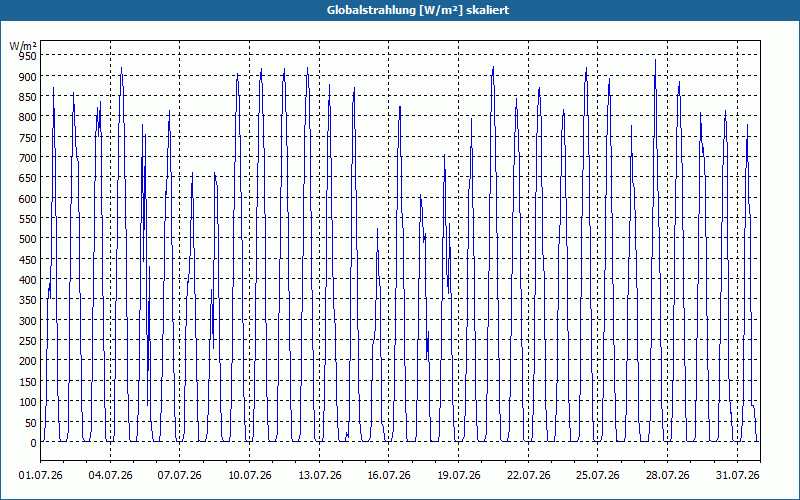Click the 0 y-axis tick label

coord(33,443)
